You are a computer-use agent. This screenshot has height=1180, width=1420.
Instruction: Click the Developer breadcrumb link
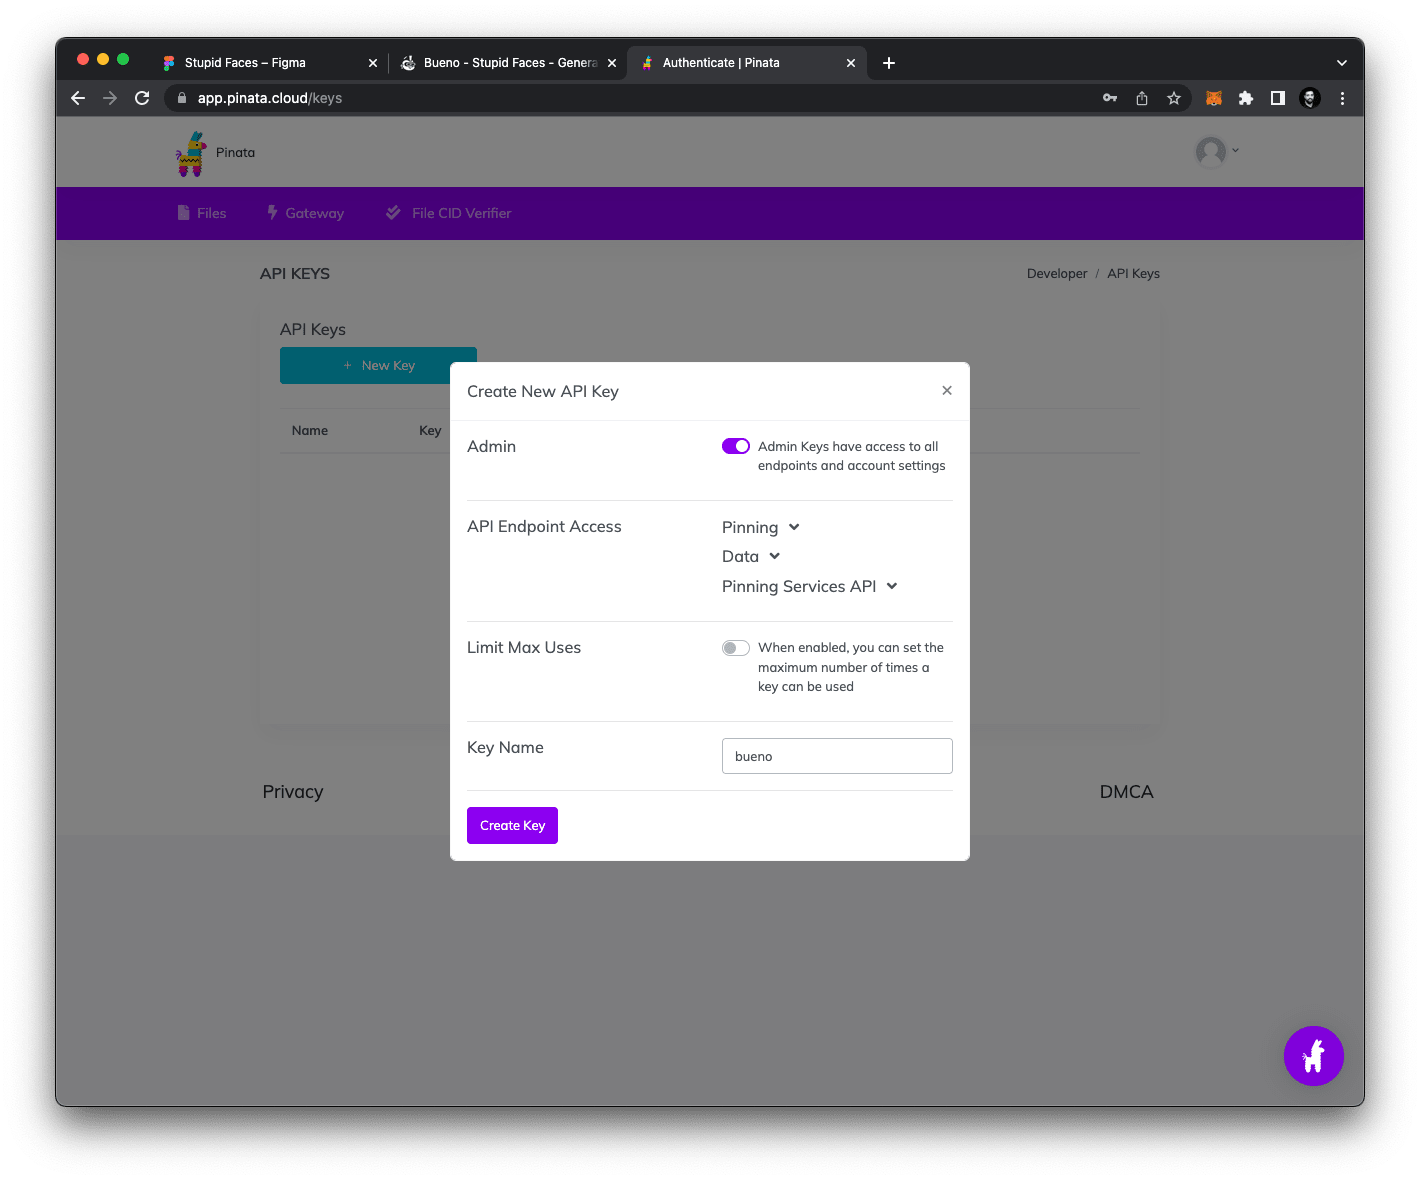coord(1057,274)
